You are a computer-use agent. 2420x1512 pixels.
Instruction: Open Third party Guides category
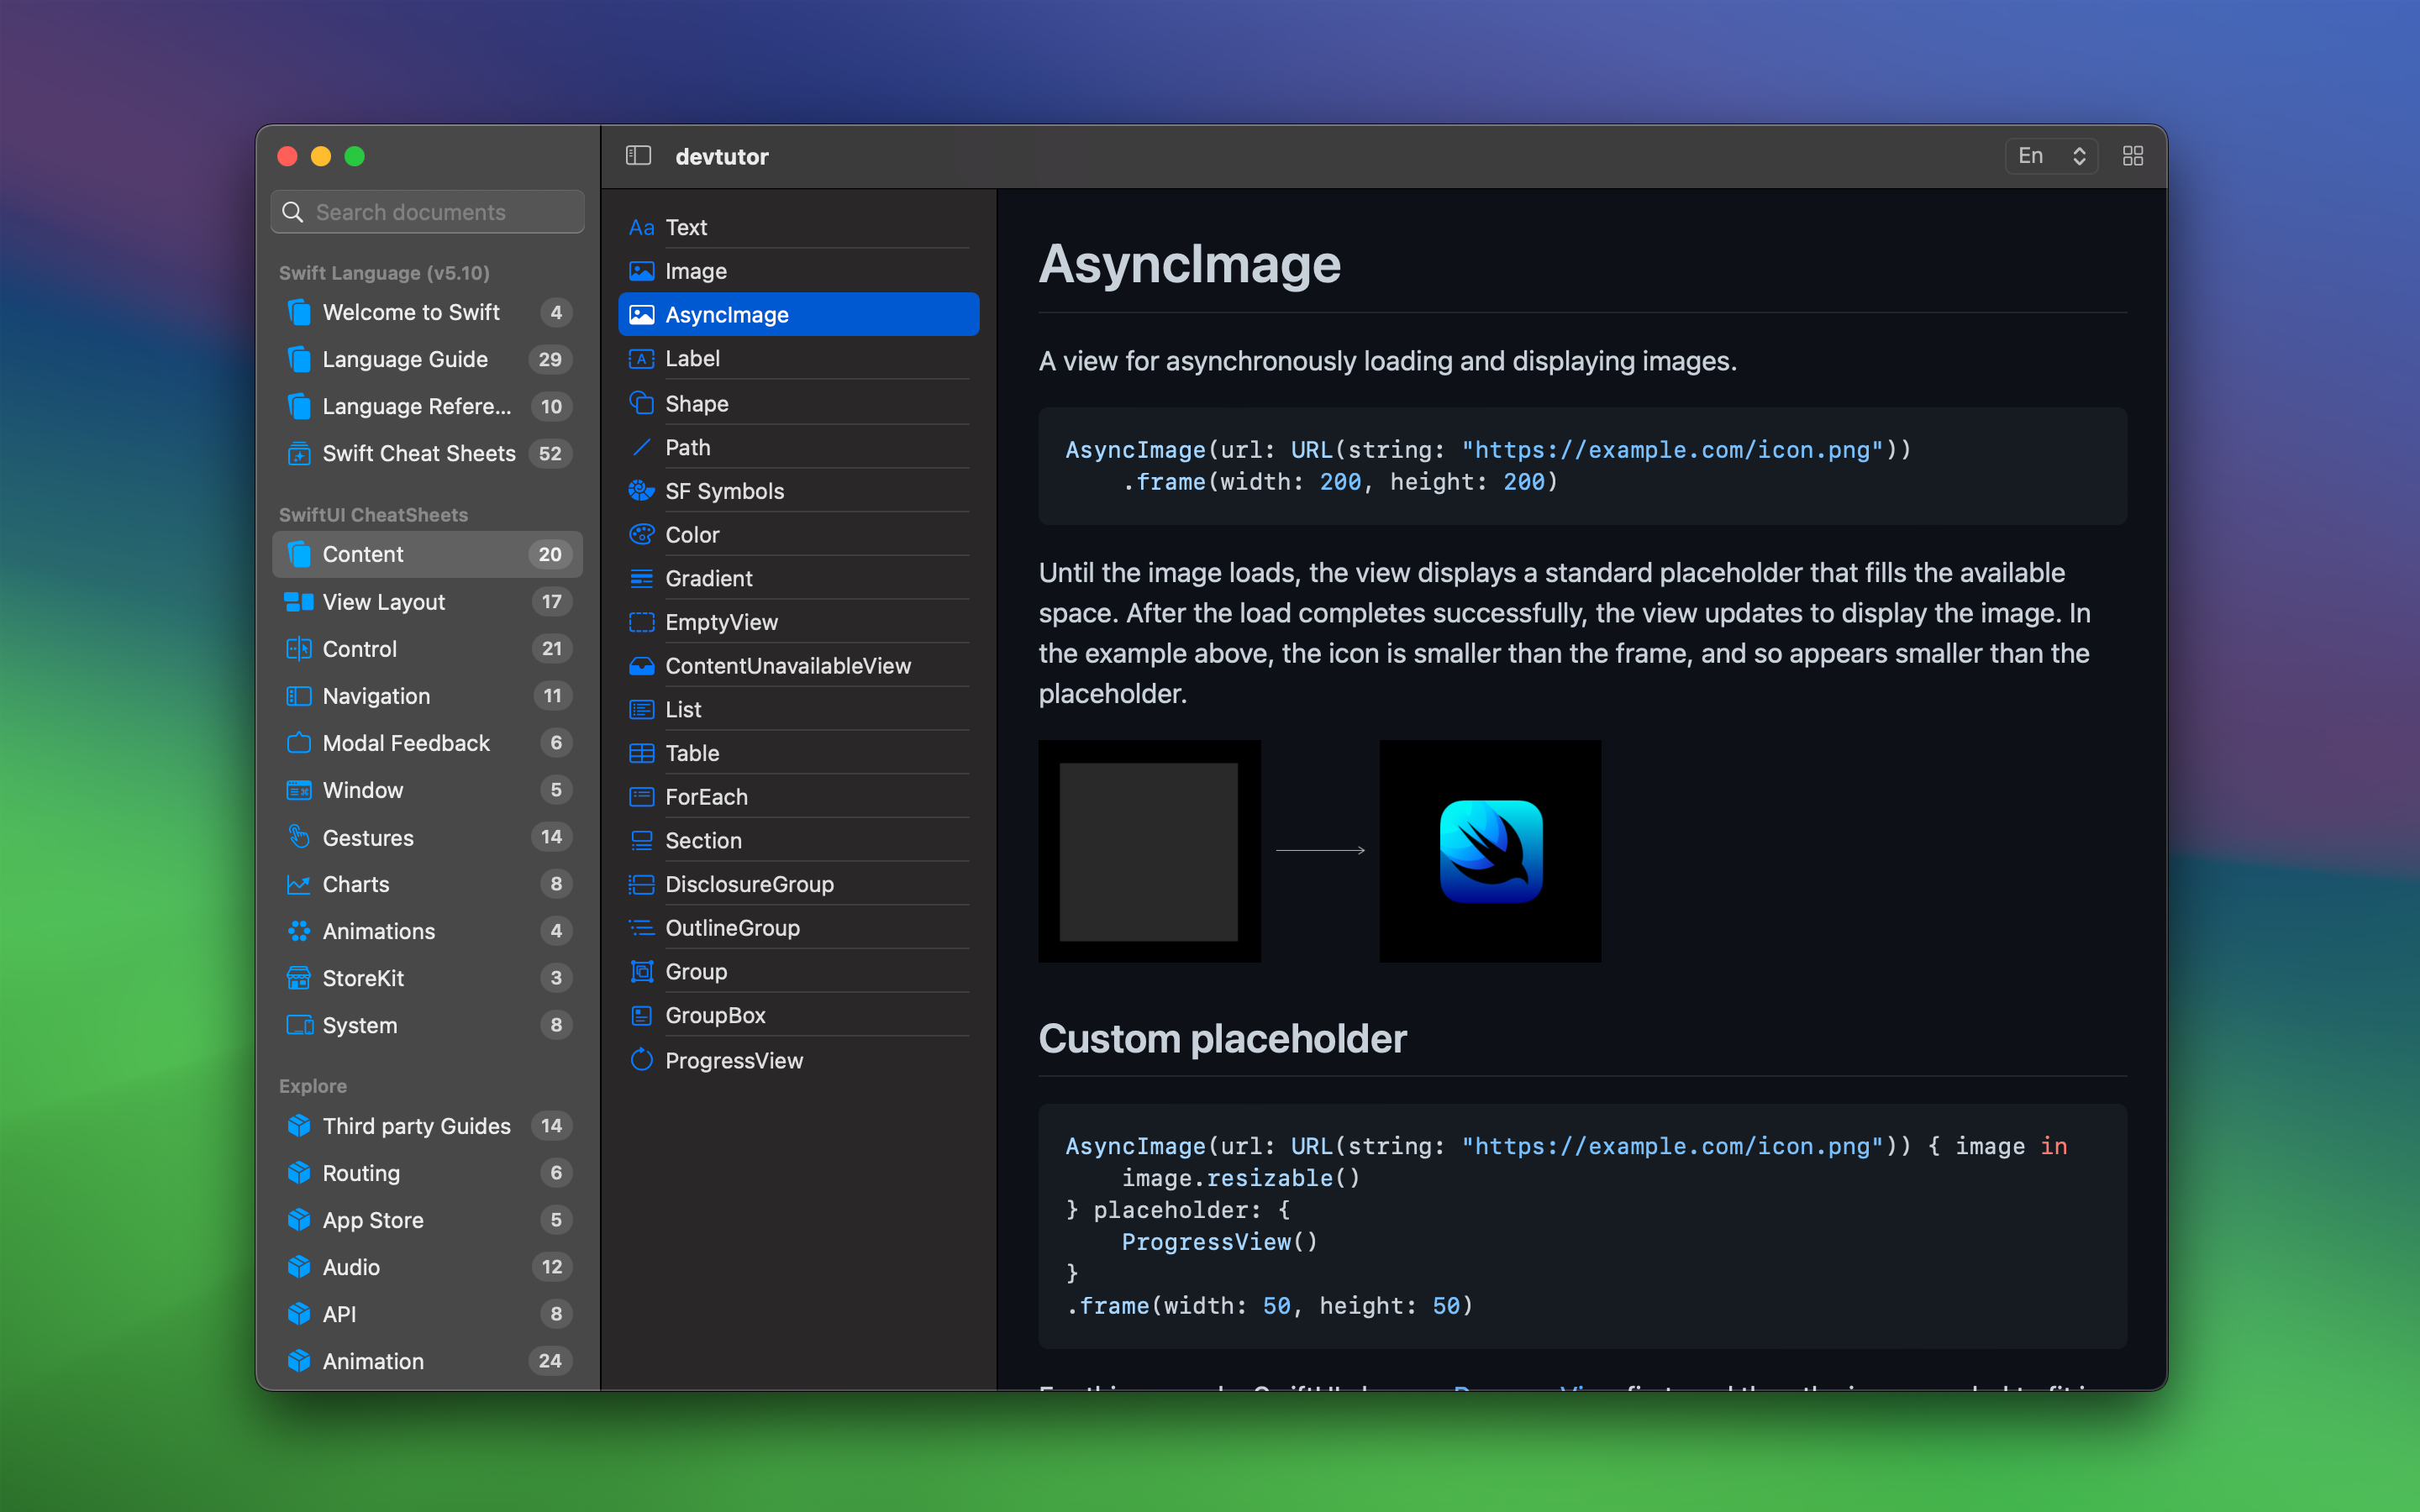416,1126
